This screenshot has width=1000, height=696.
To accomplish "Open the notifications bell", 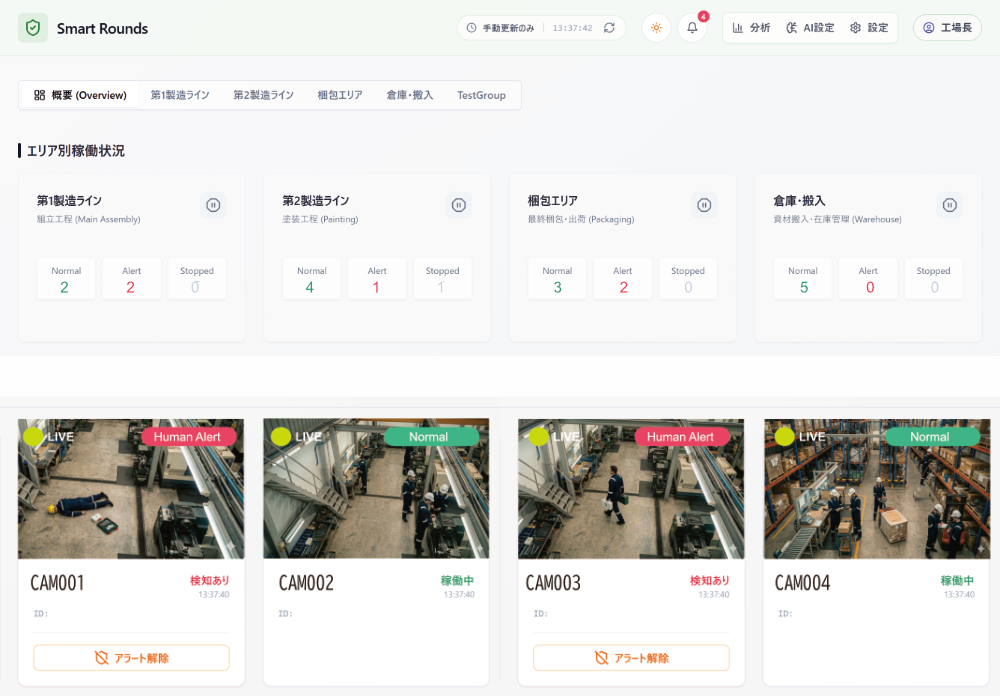I will (692, 28).
